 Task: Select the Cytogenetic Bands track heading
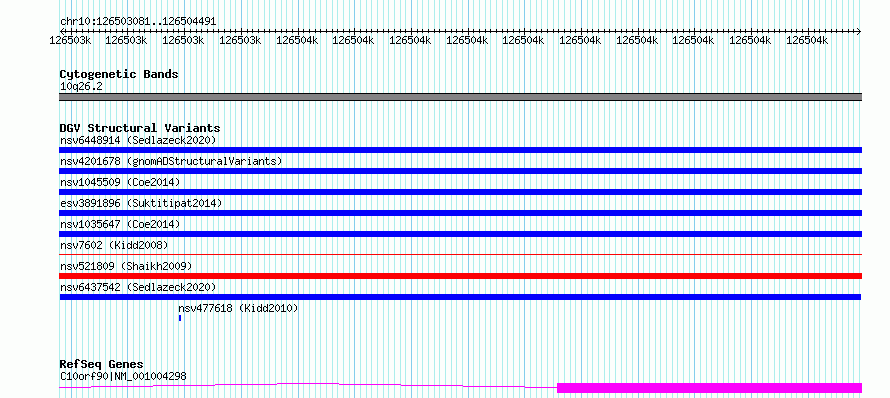pos(119,74)
